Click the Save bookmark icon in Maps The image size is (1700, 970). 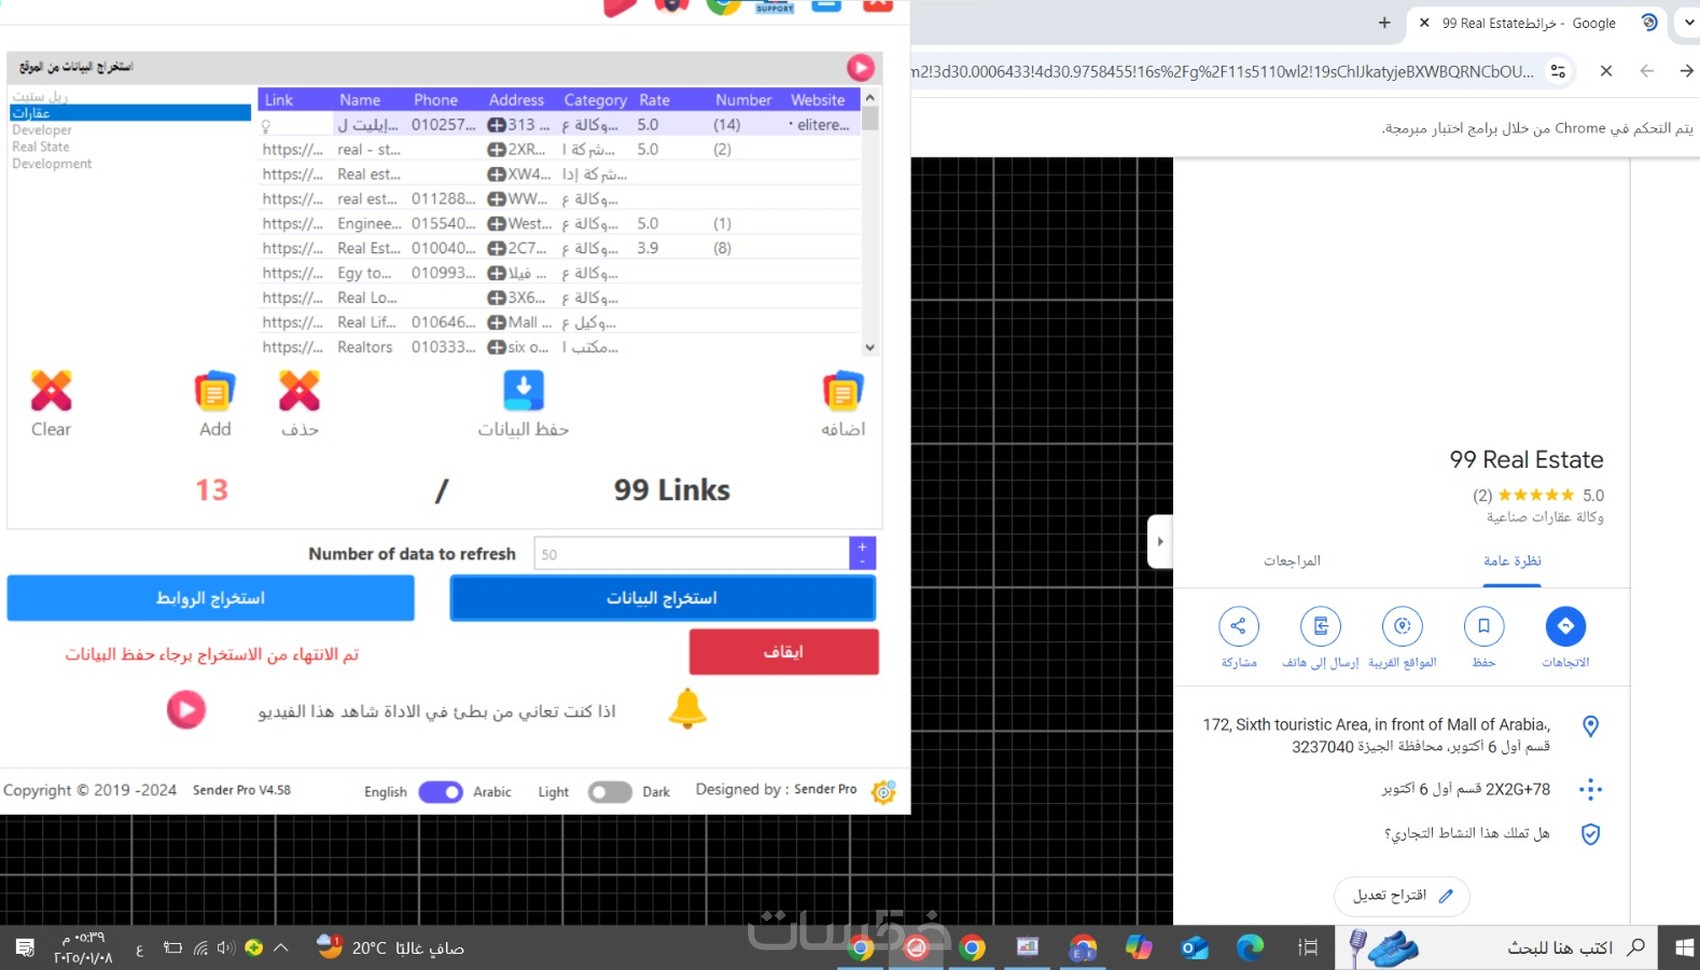1484,626
